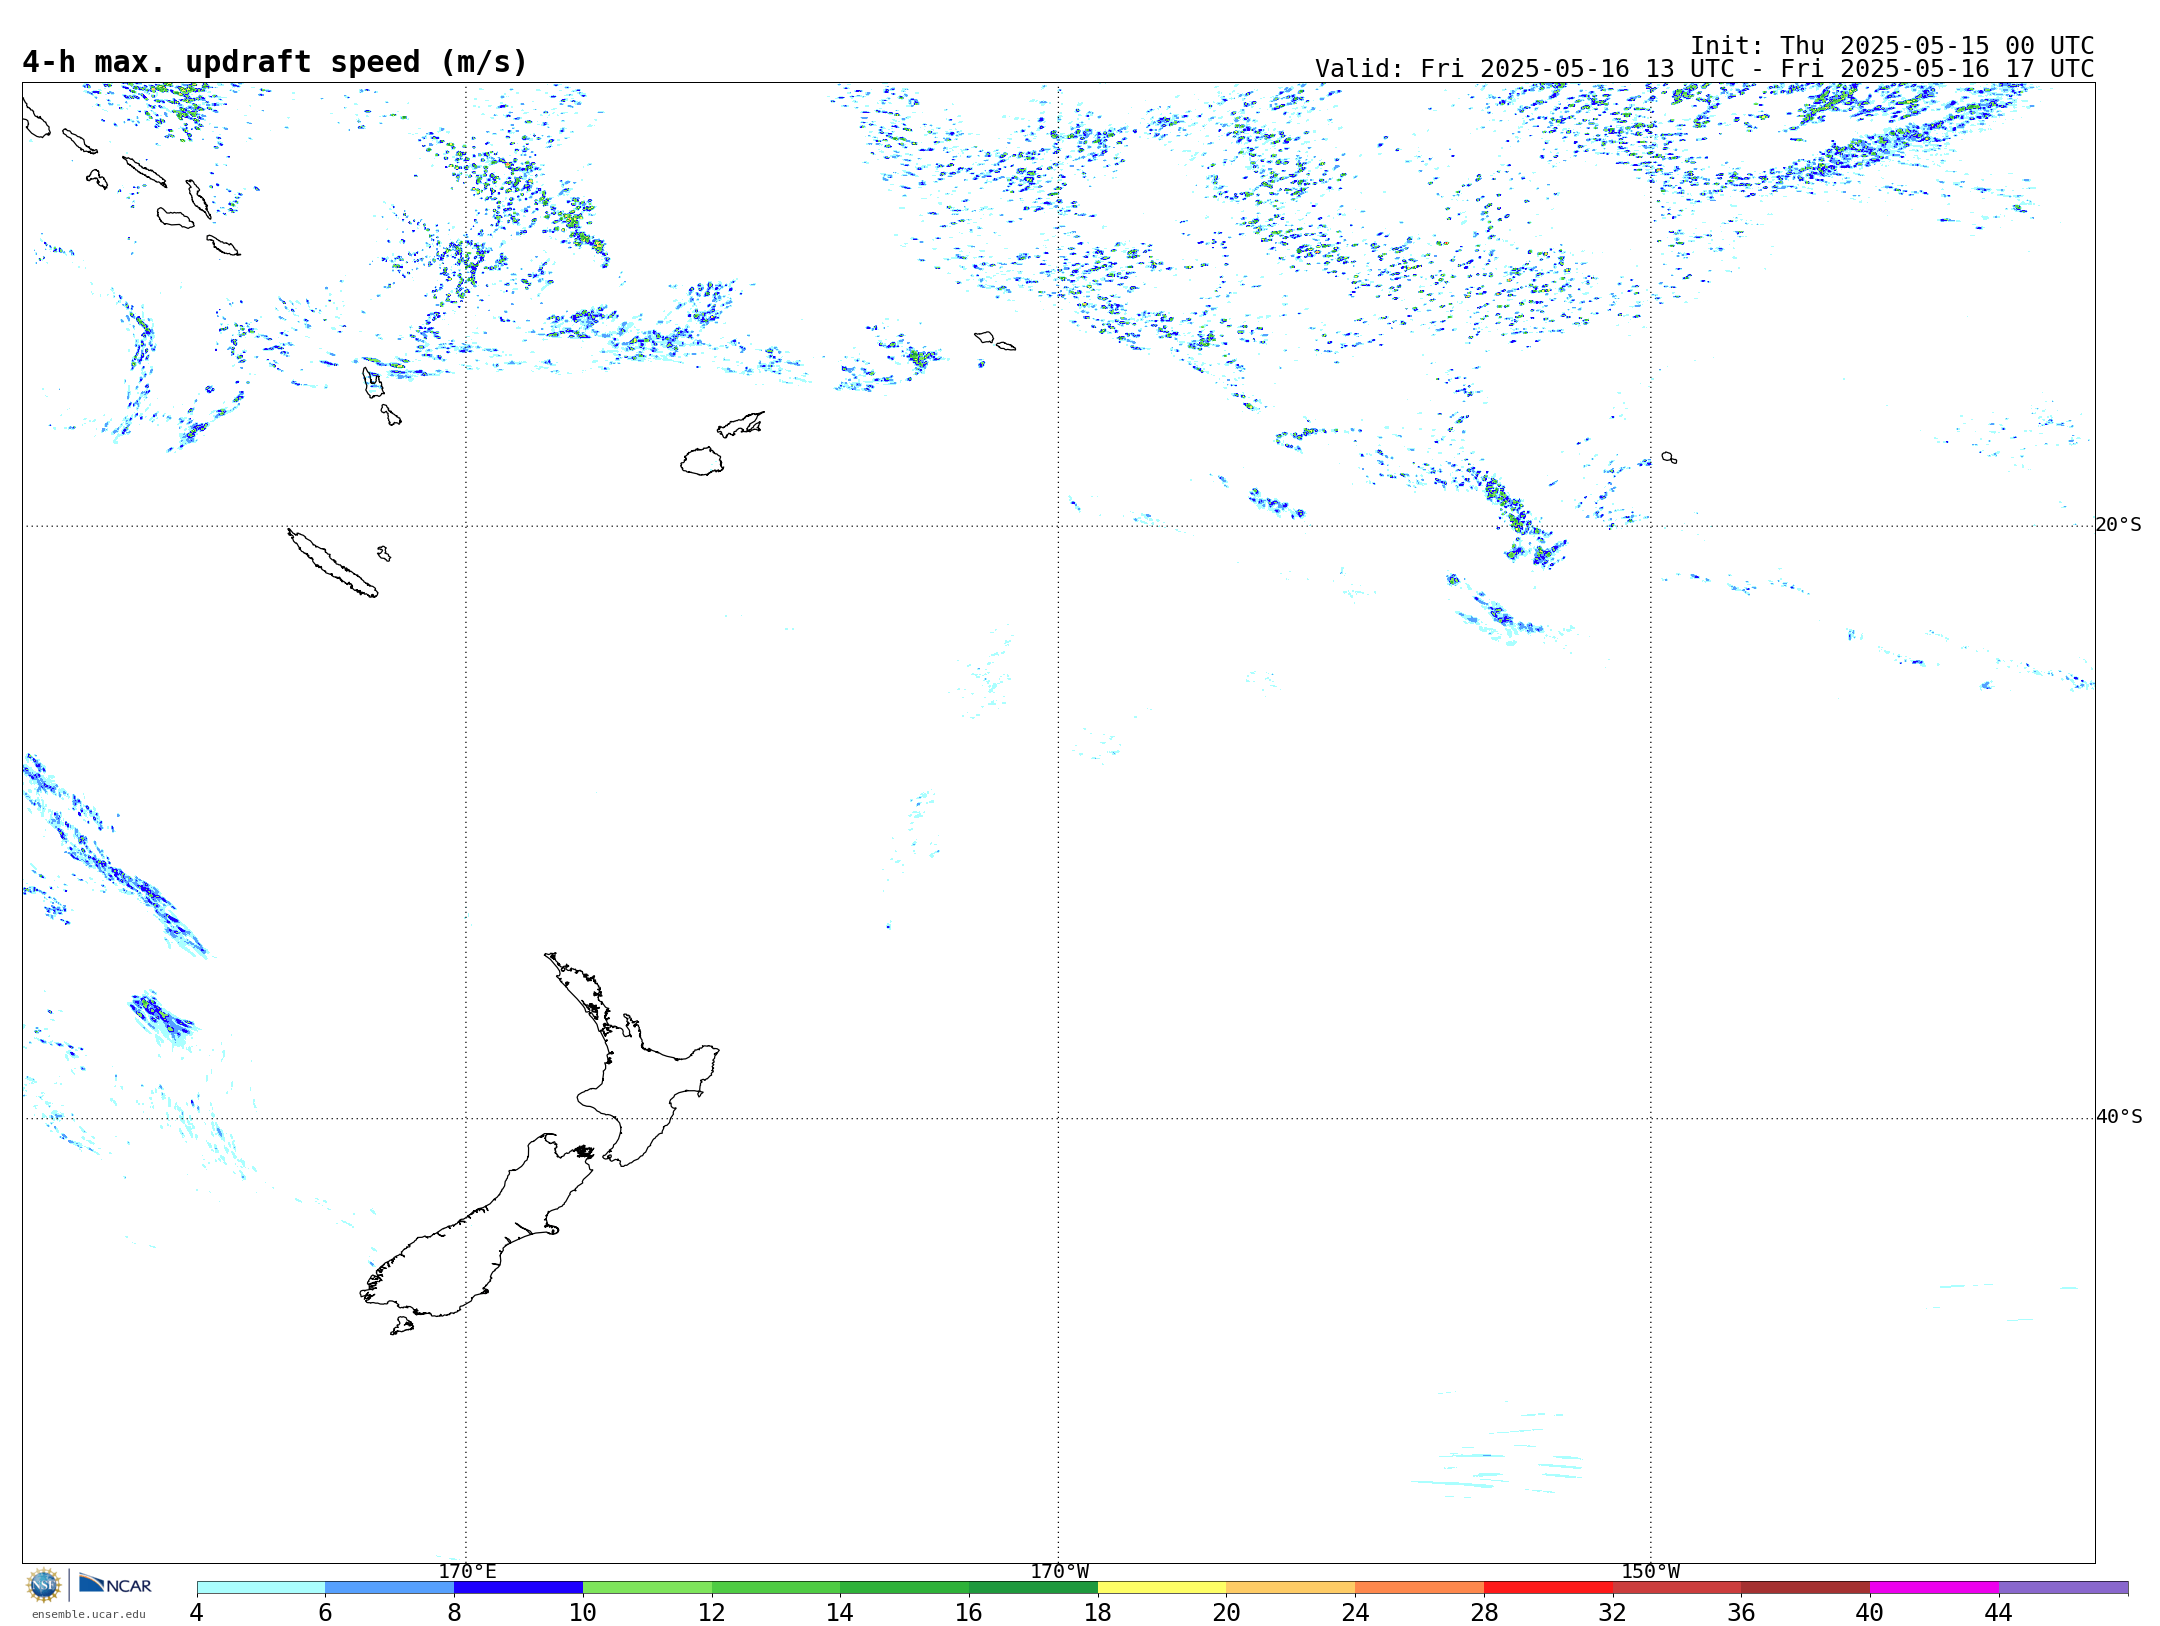The image size is (2160, 1626).
Task: Click the dark blue 8-10 colorbar segment
Action: [x=518, y=1588]
